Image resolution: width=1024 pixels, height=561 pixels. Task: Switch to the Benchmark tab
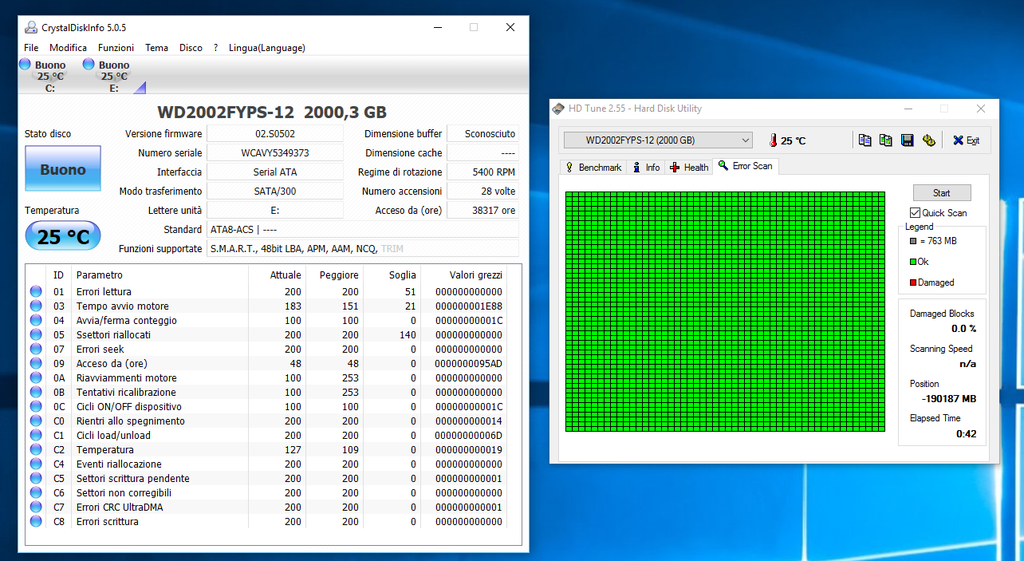coord(593,167)
